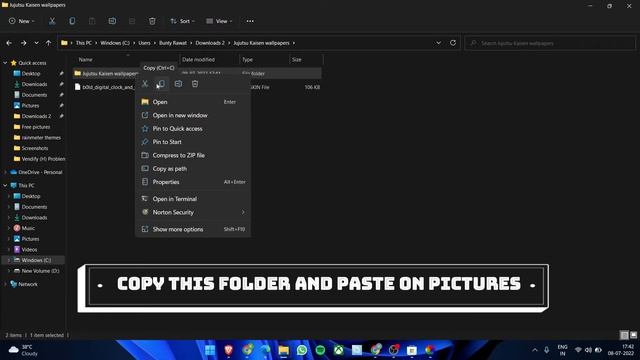Choose Pin to Start

193,142
